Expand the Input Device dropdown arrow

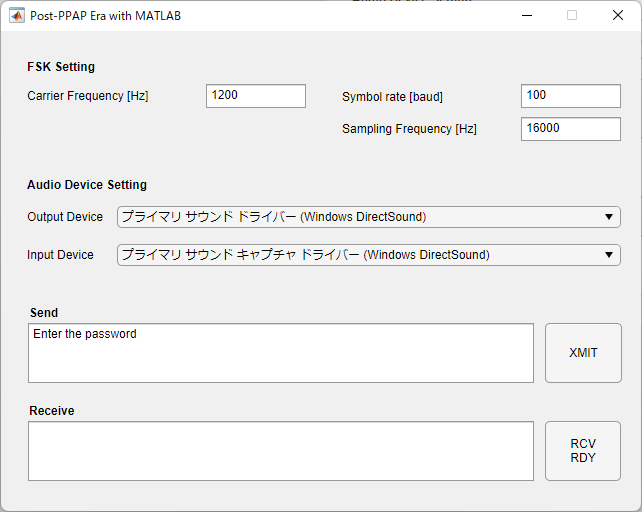point(609,255)
